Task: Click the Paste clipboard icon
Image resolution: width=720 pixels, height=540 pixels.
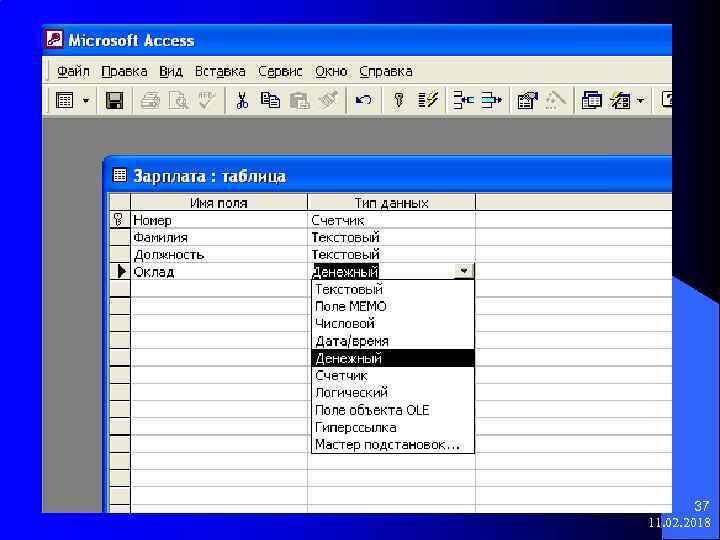Action: pos(299,100)
